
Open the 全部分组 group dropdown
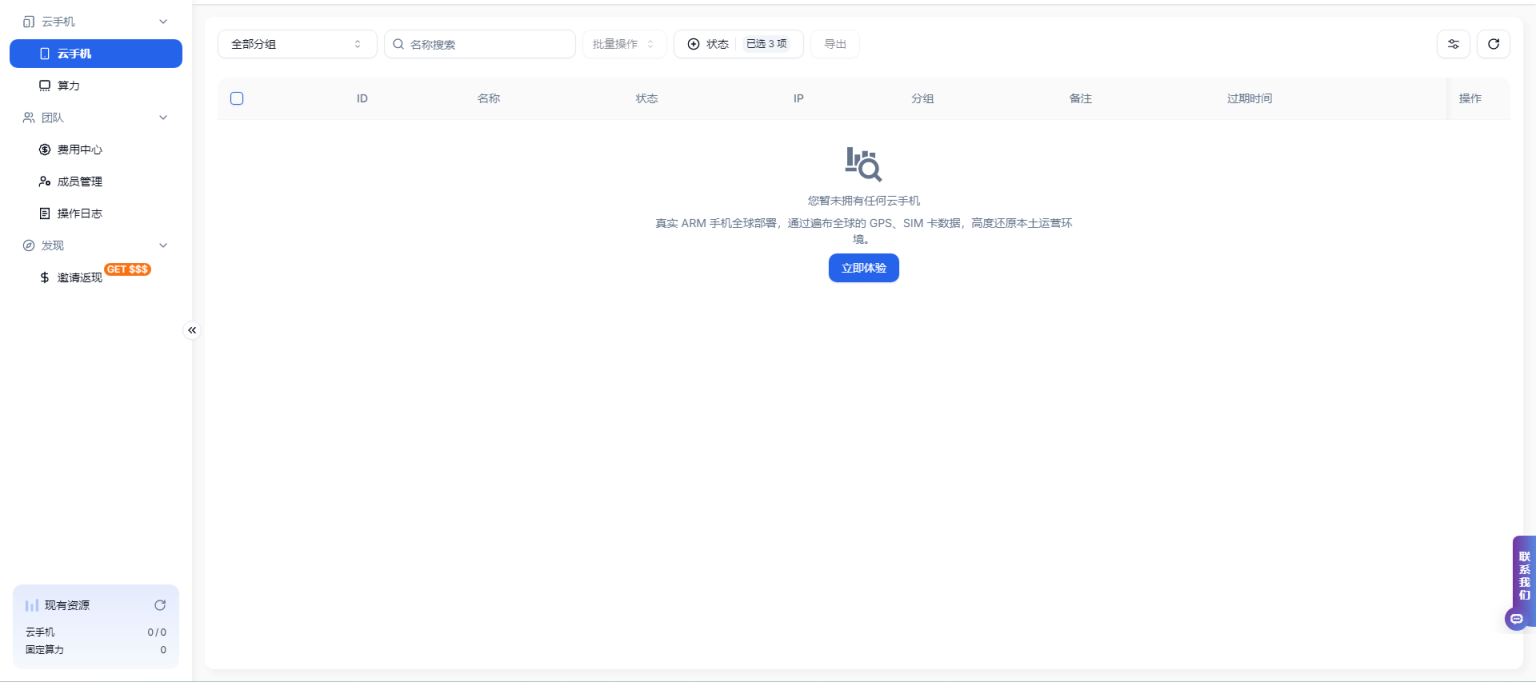tap(297, 44)
